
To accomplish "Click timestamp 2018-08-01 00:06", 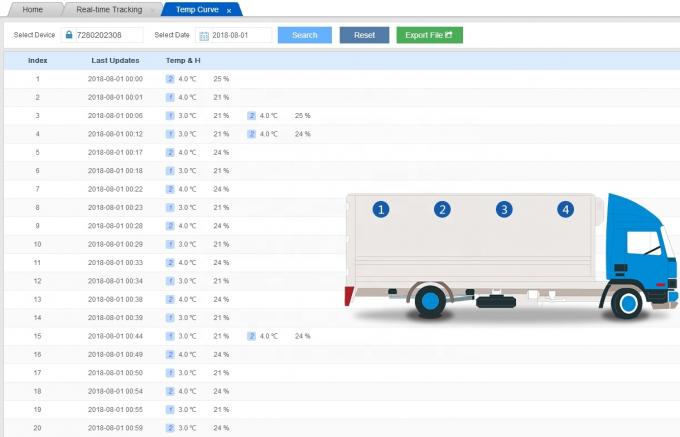I will click(115, 116).
